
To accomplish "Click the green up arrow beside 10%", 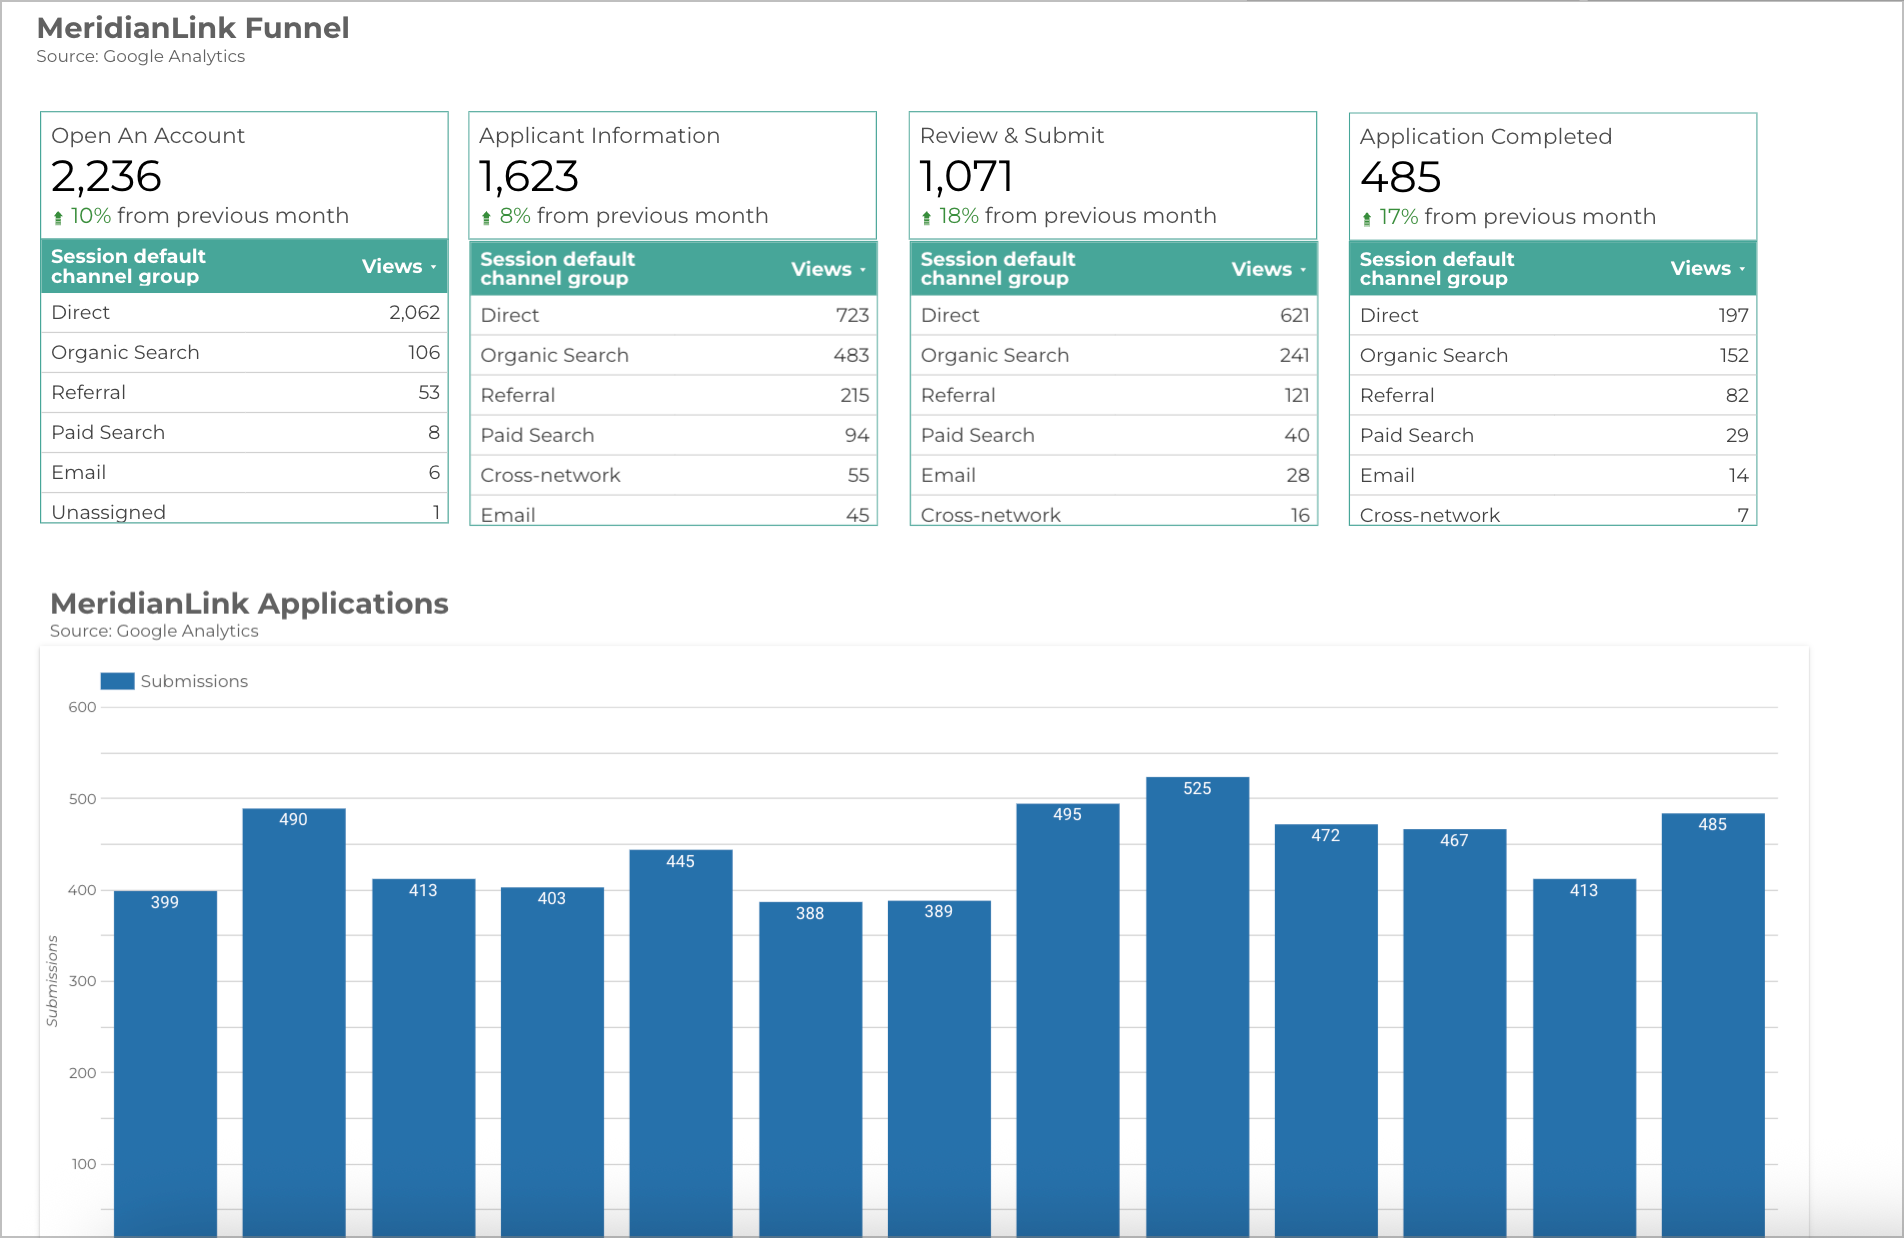I will (58, 217).
